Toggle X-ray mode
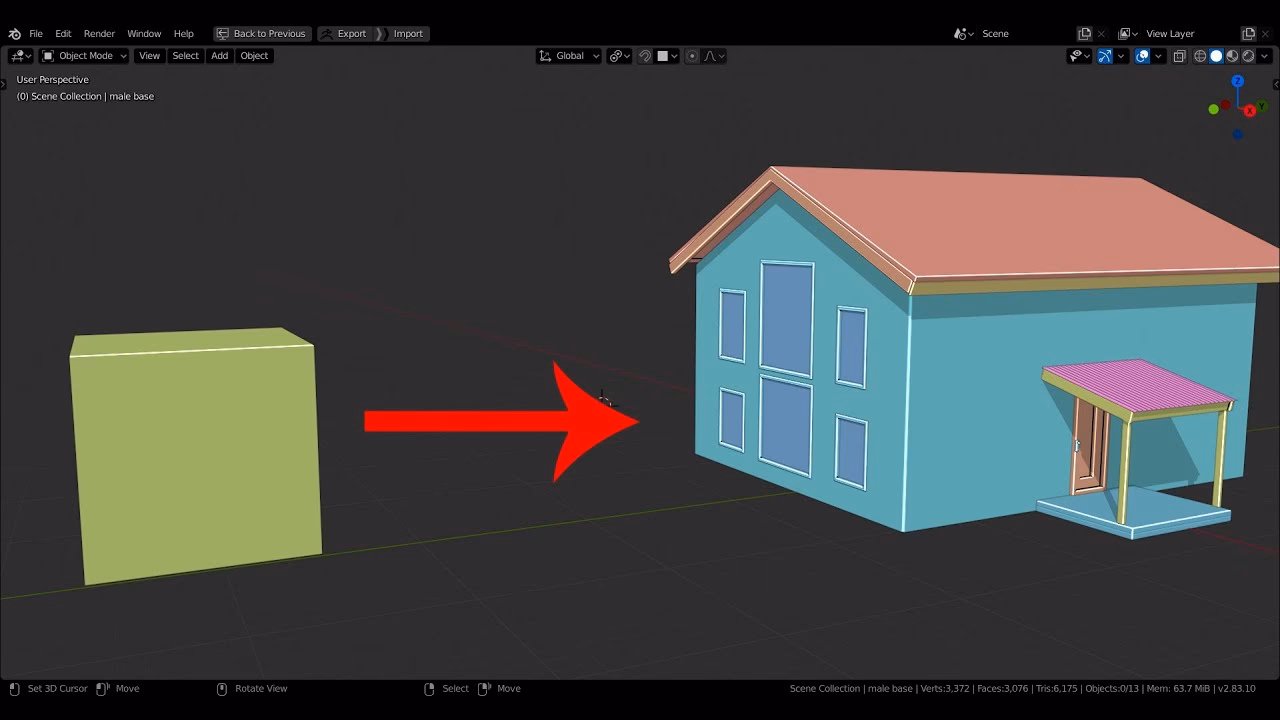This screenshot has height=720, width=1280. coord(1179,56)
